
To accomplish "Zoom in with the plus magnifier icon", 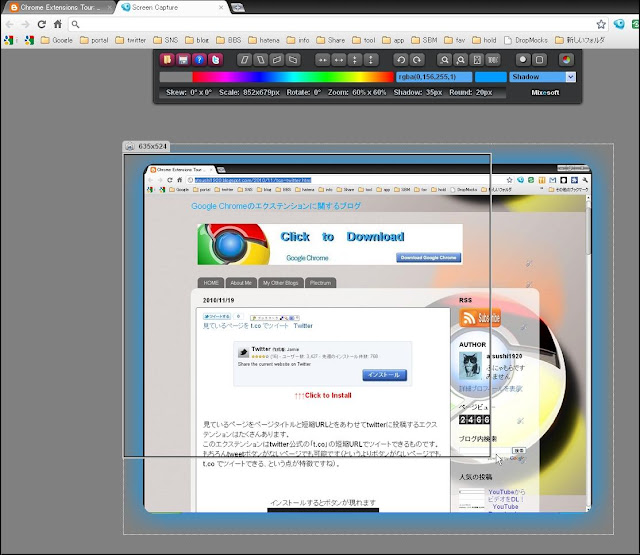I will point(461,60).
